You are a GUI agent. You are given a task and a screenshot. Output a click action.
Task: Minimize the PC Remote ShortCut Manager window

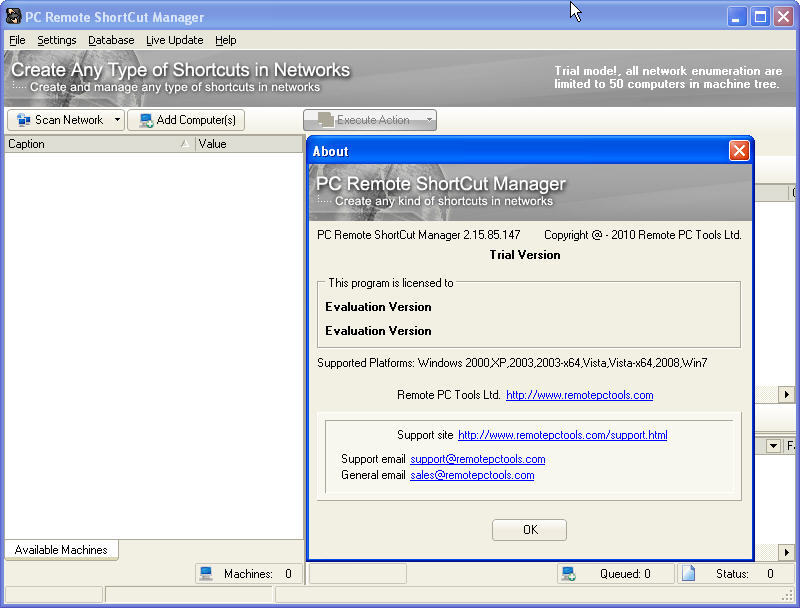(x=736, y=17)
